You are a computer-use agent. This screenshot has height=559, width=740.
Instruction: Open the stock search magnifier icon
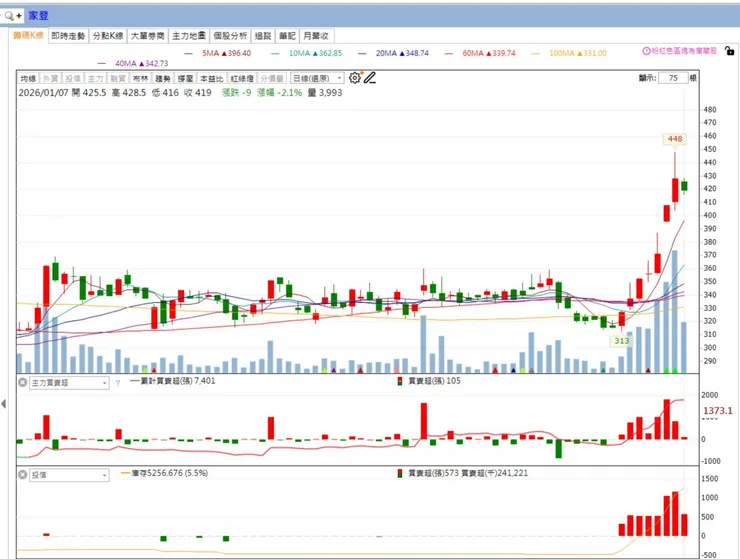(8, 16)
